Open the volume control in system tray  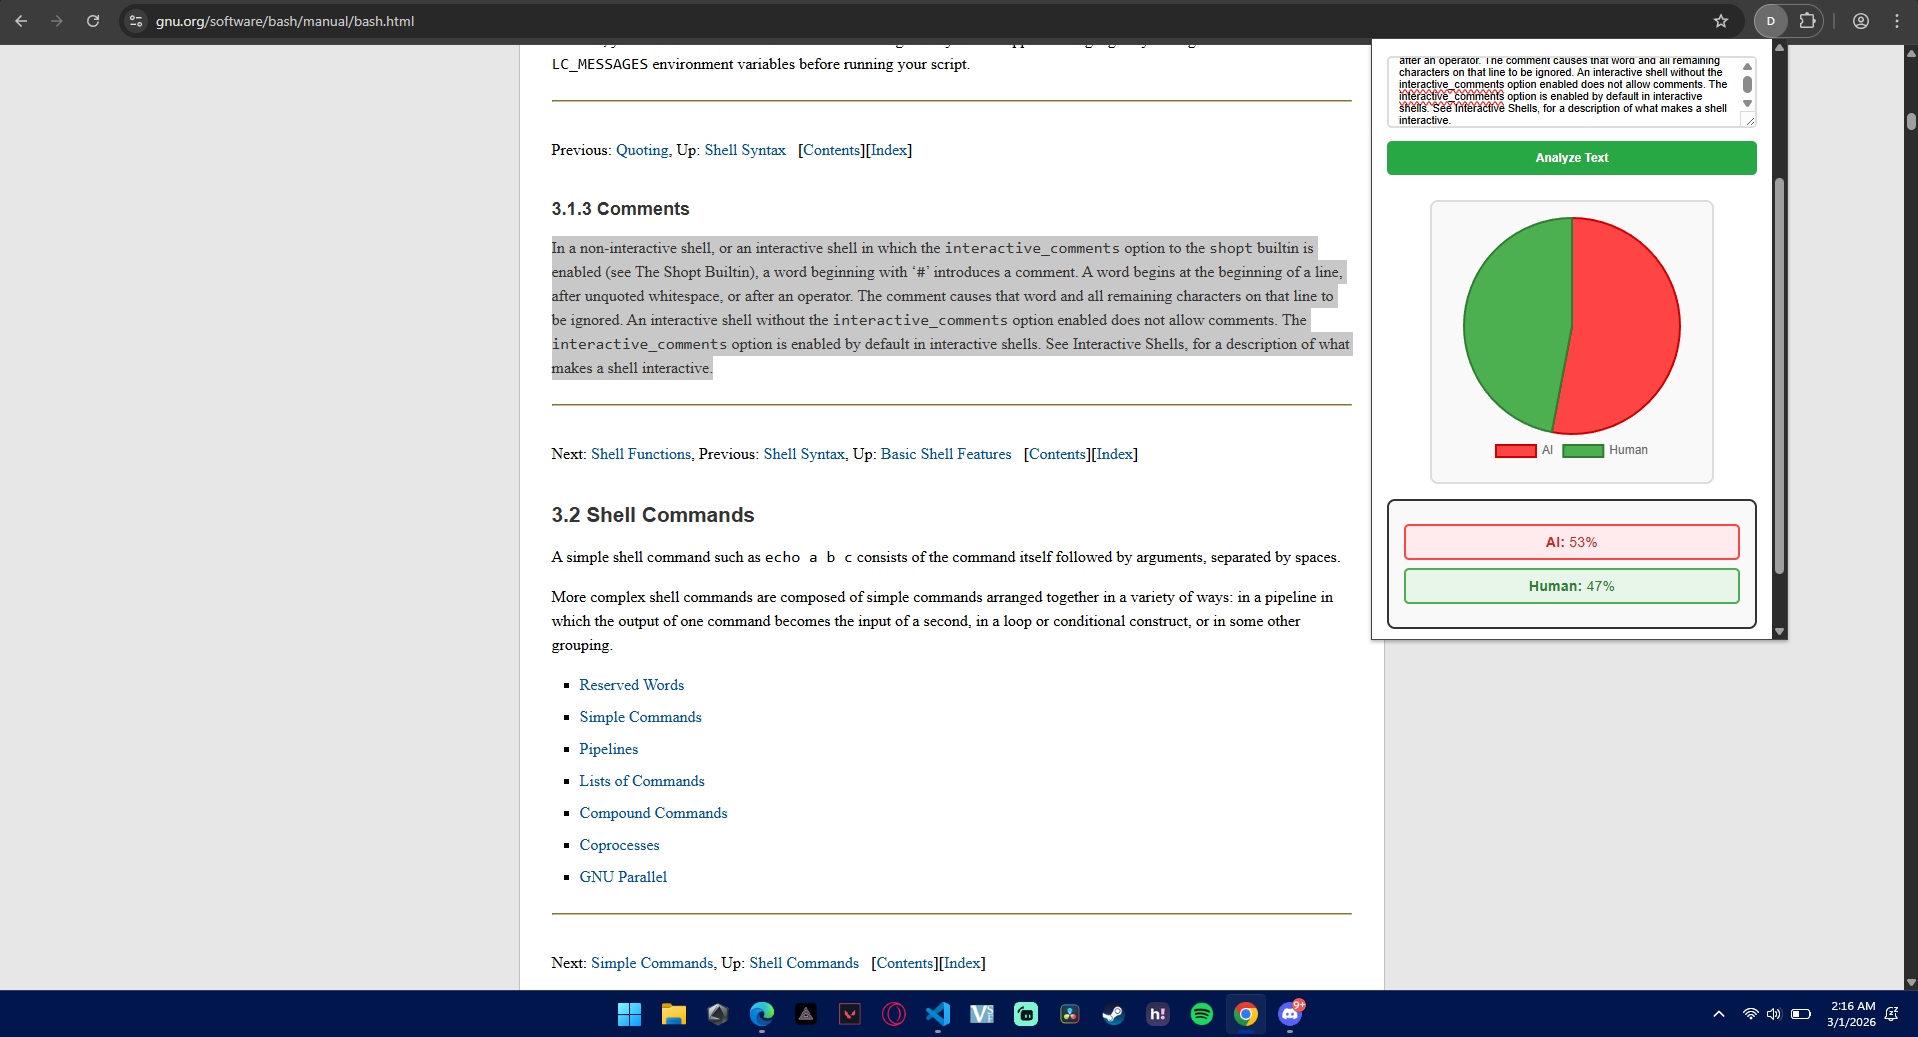(1774, 1014)
